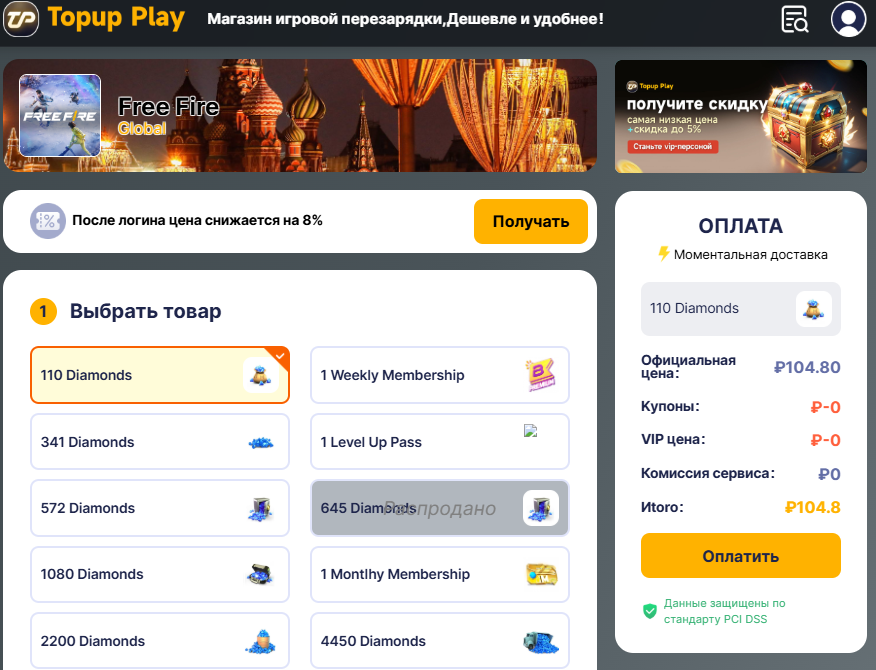
Task: Click the 4450 Diamonds truck icon
Action: [540, 642]
